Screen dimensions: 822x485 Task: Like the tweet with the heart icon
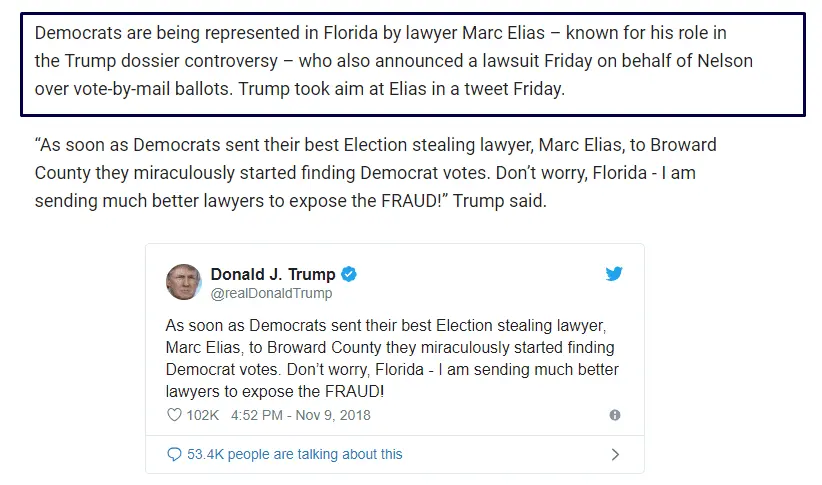tap(173, 414)
